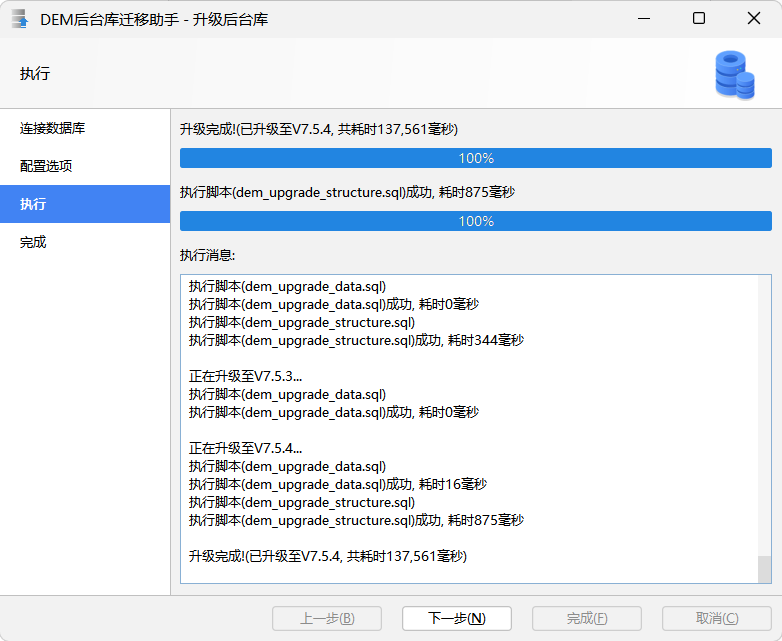The image size is (782, 641).
Task: Click the script execution progress bar
Action: (476, 221)
